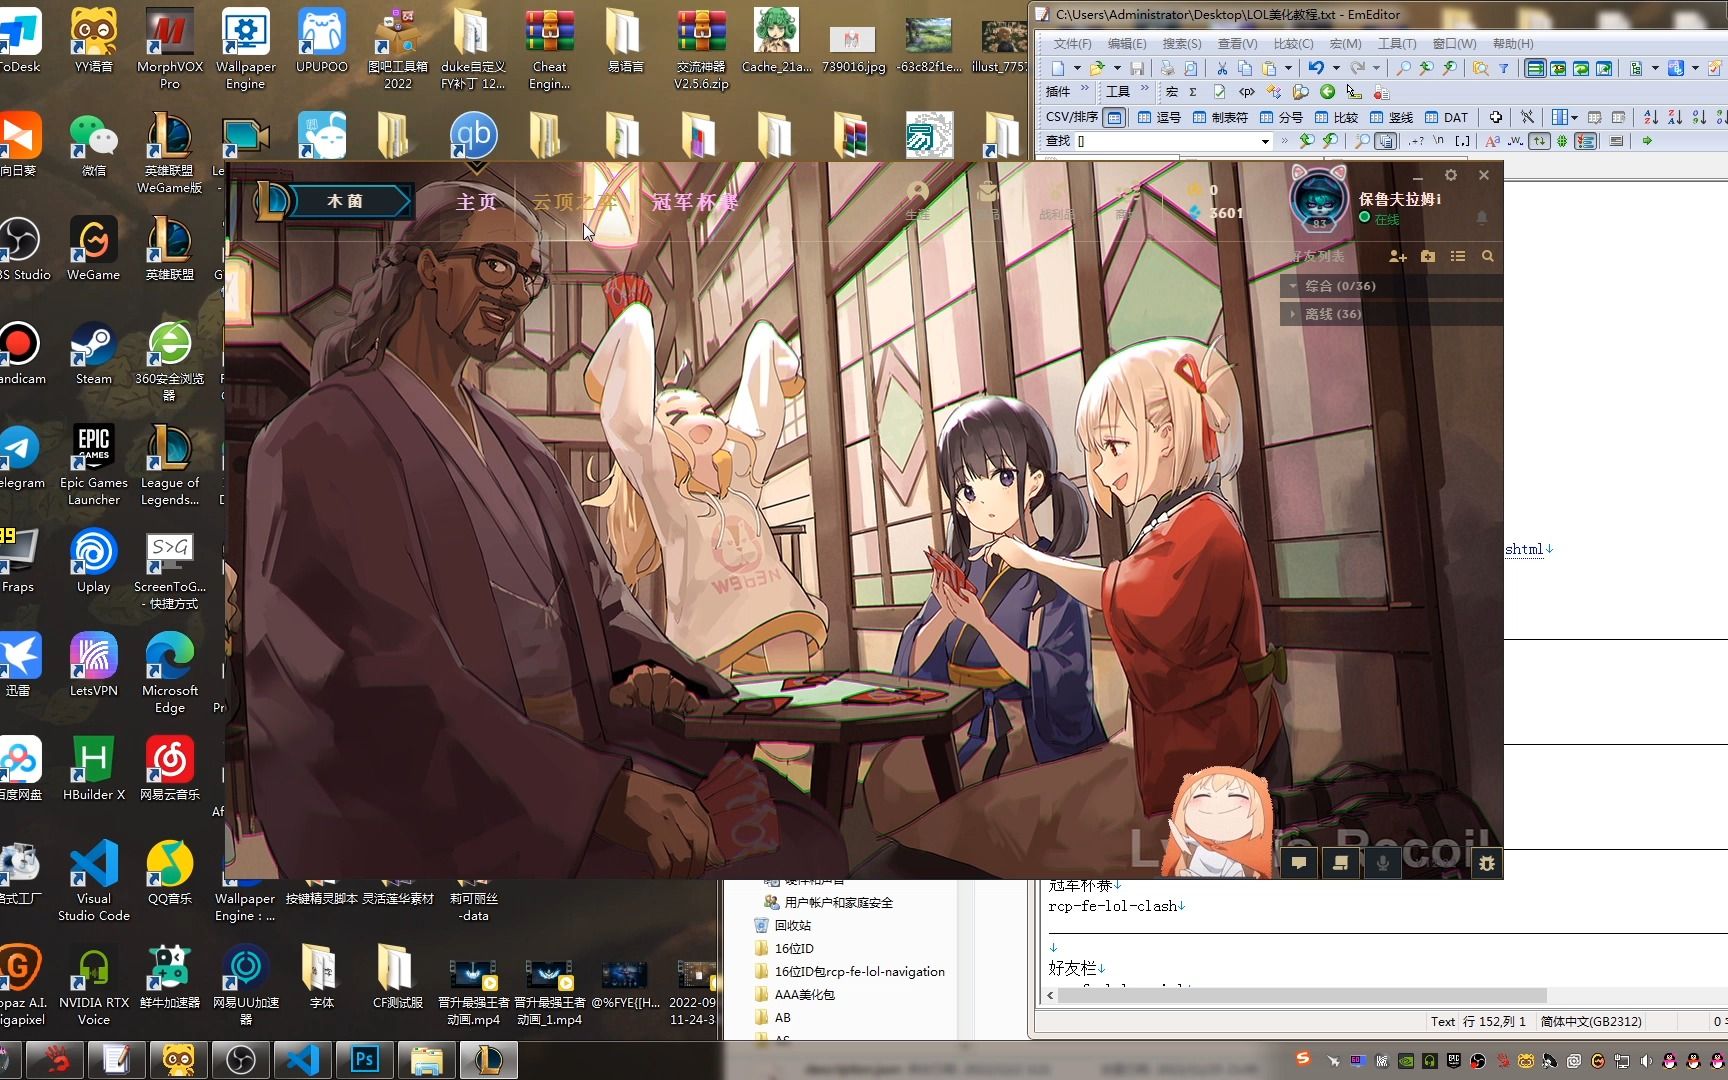Open 回收站 in the Explorer tree
The height and width of the screenshot is (1080, 1728).
(x=782, y=925)
